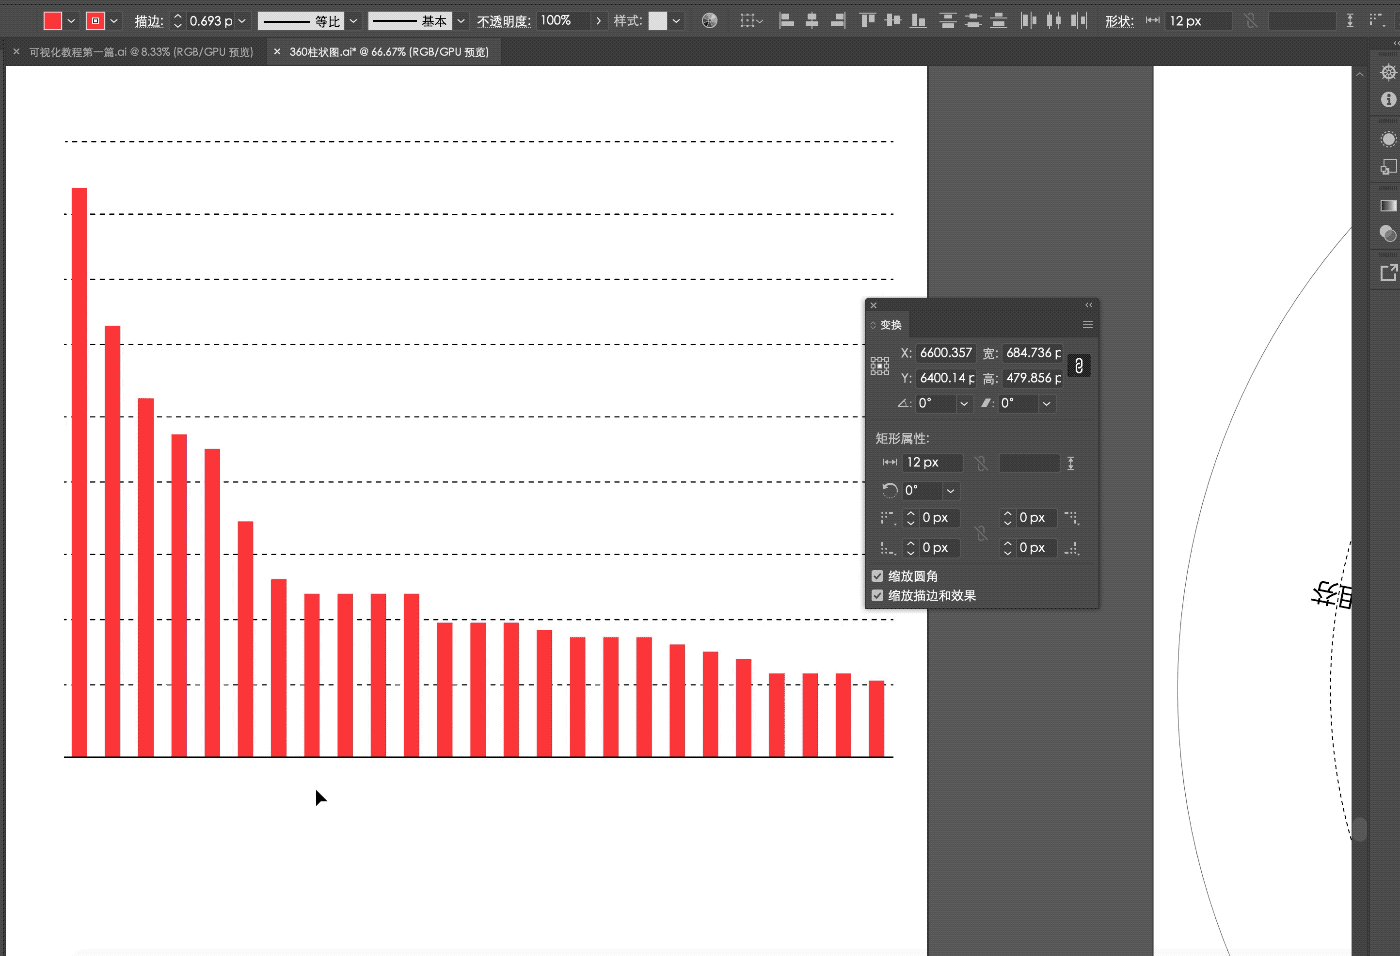This screenshot has width=1400, height=956.
Task: Step the stroke weight value
Action: point(178,21)
